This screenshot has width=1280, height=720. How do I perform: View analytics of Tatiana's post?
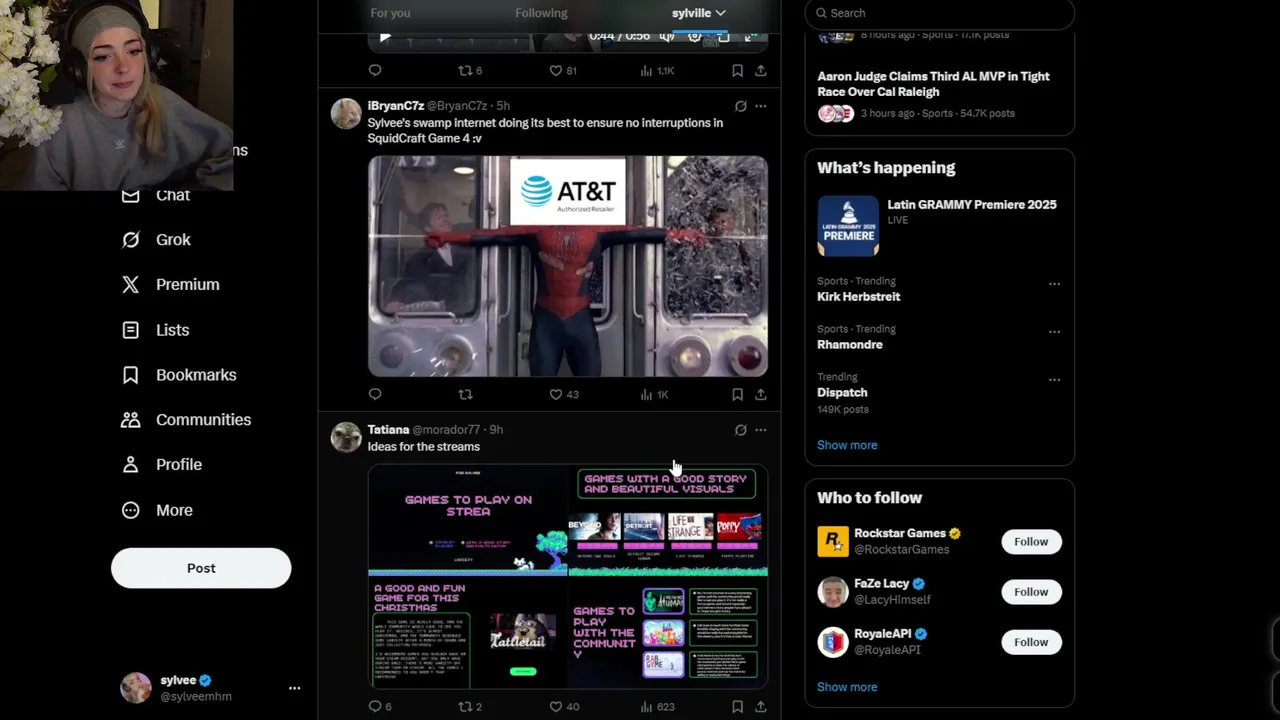pos(657,706)
